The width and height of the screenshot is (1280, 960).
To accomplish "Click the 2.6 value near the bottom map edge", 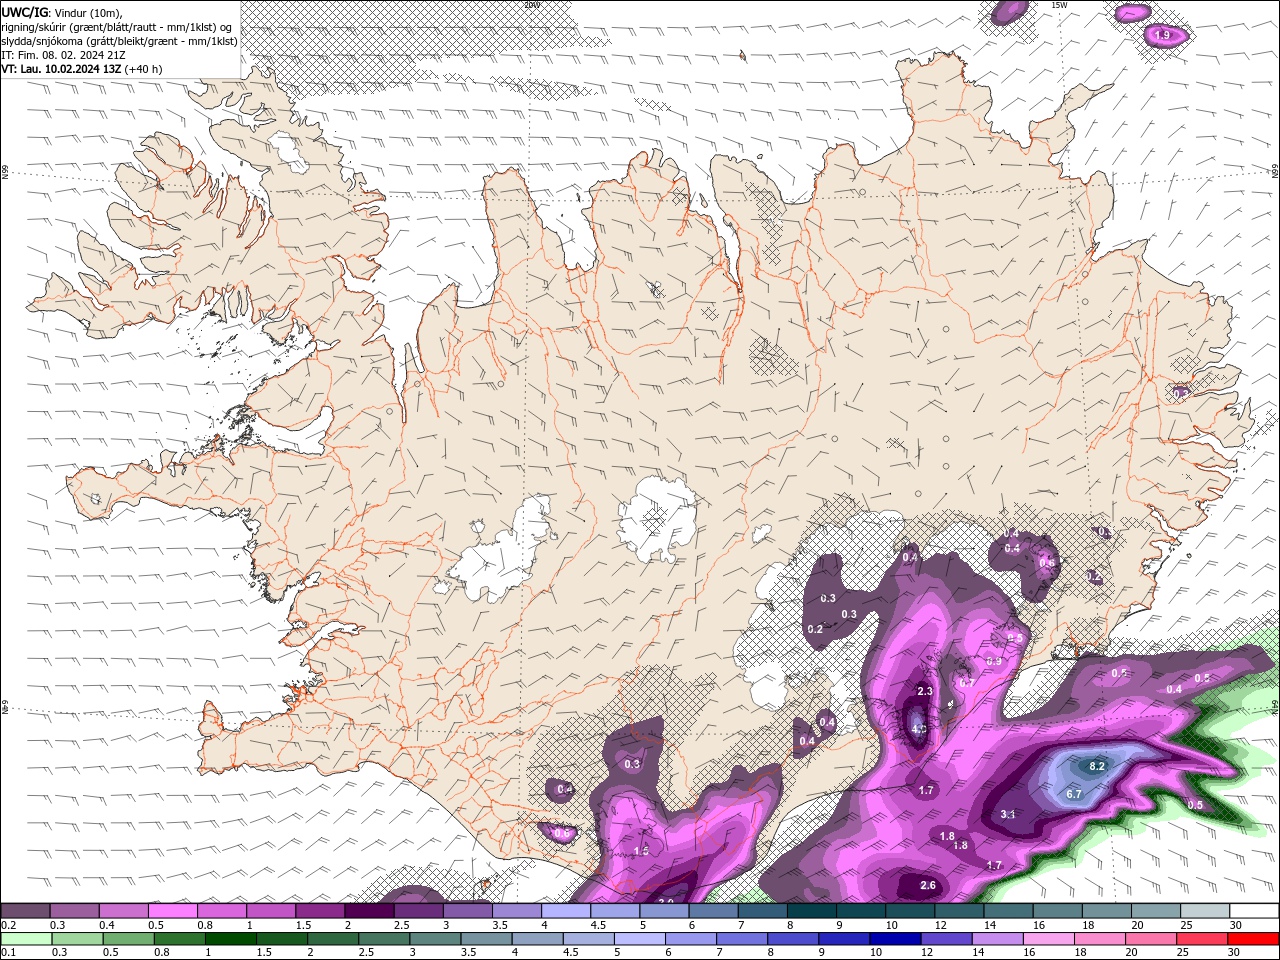I will tap(928, 885).
